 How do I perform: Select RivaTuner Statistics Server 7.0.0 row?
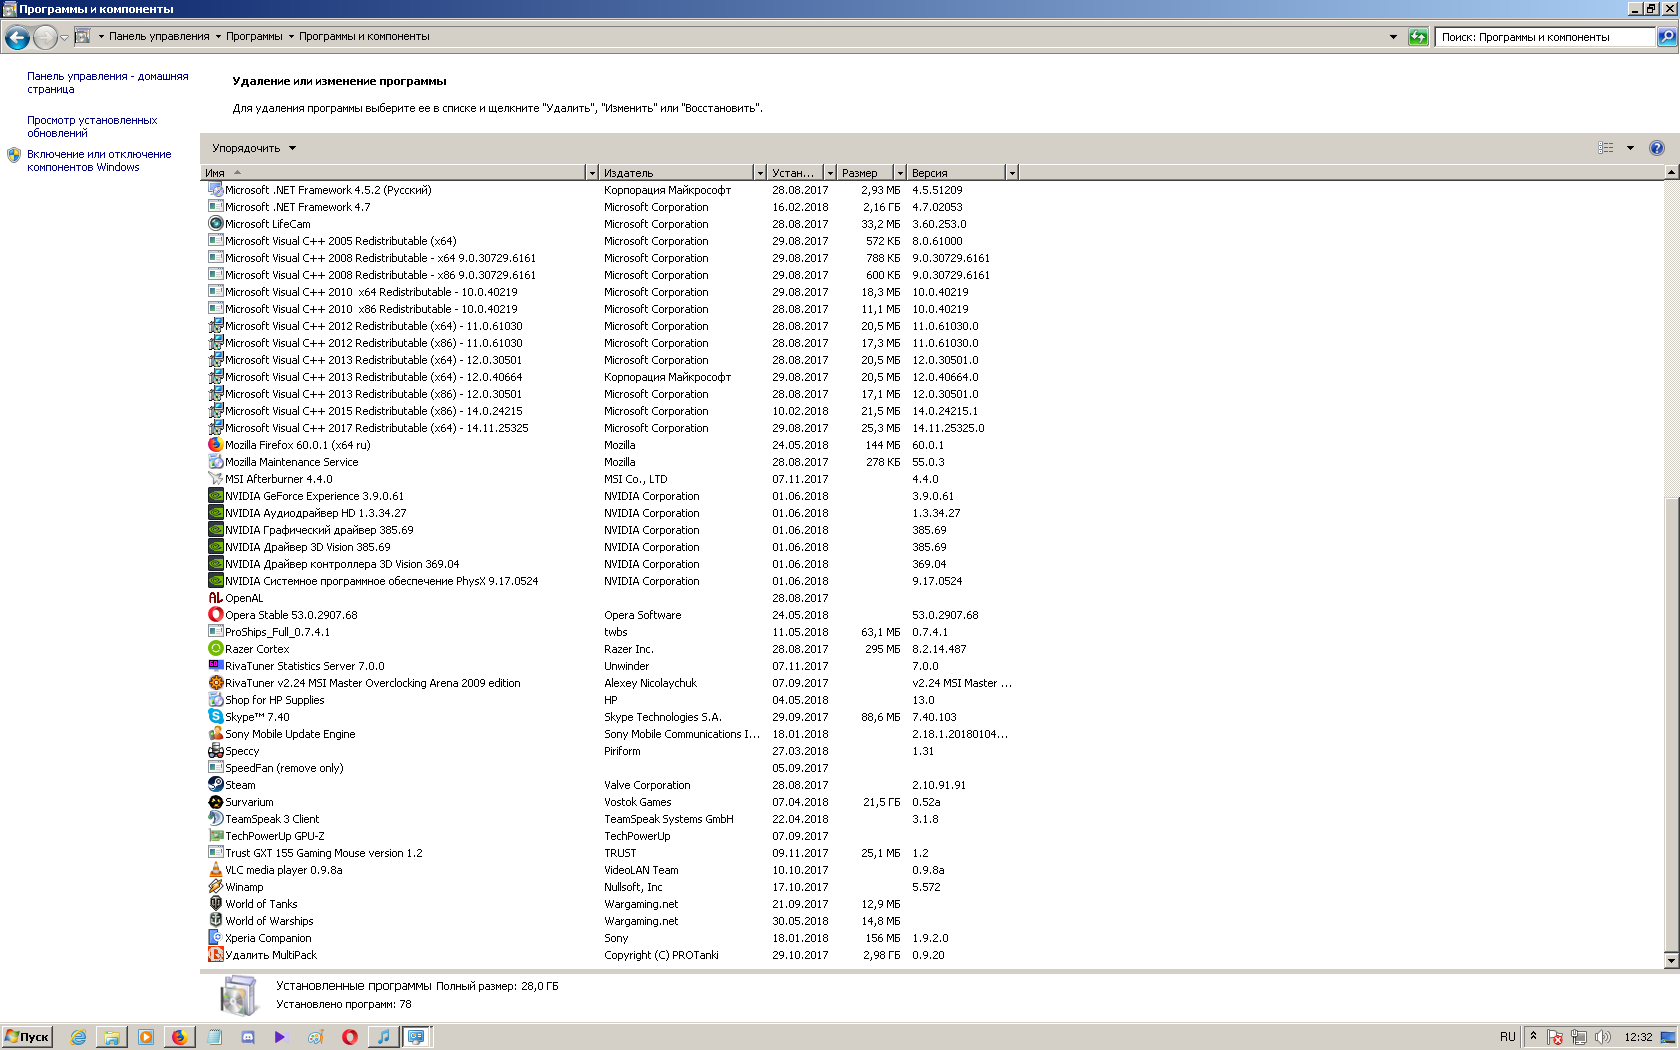click(x=610, y=666)
